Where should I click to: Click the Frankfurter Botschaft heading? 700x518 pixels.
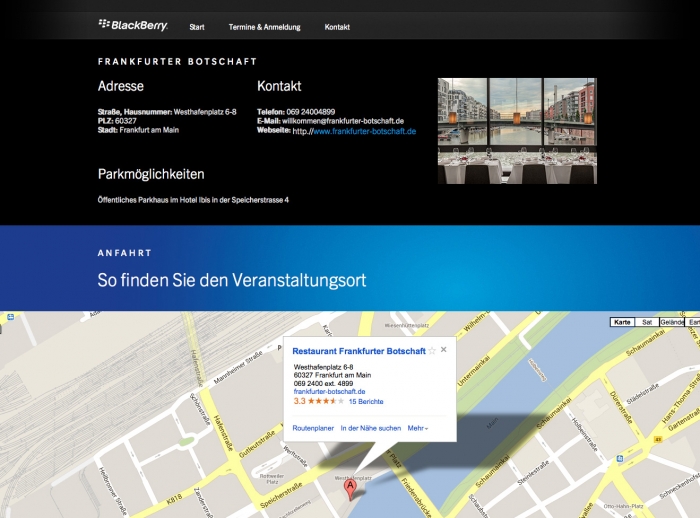pyautogui.click(x=177, y=62)
